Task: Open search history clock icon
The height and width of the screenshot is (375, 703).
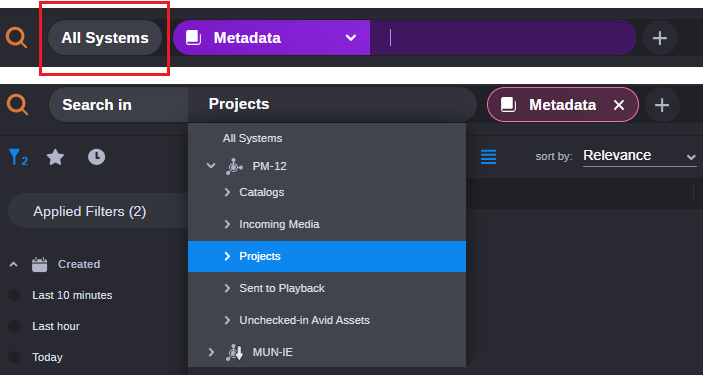Action: click(x=96, y=157)
